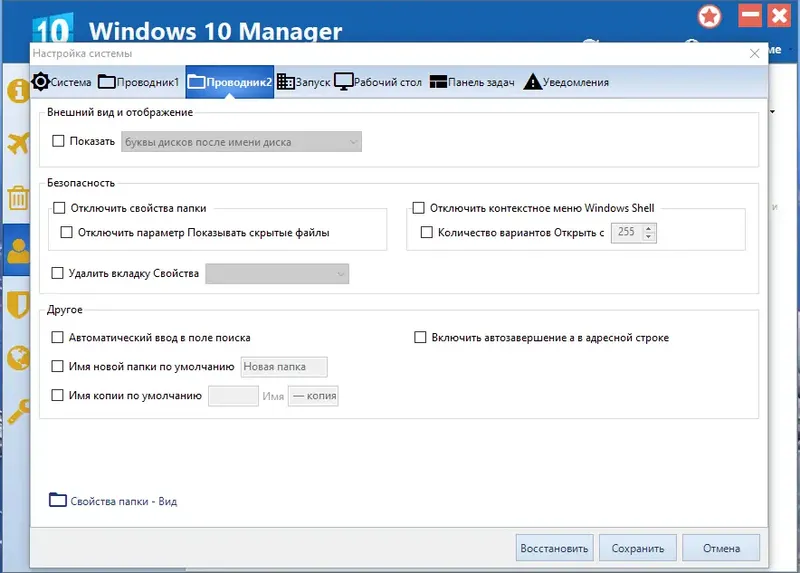Click the gear icon of Система tab
Image resolution: width=800 pixels, height=573 pixels.
click(40, 82)
